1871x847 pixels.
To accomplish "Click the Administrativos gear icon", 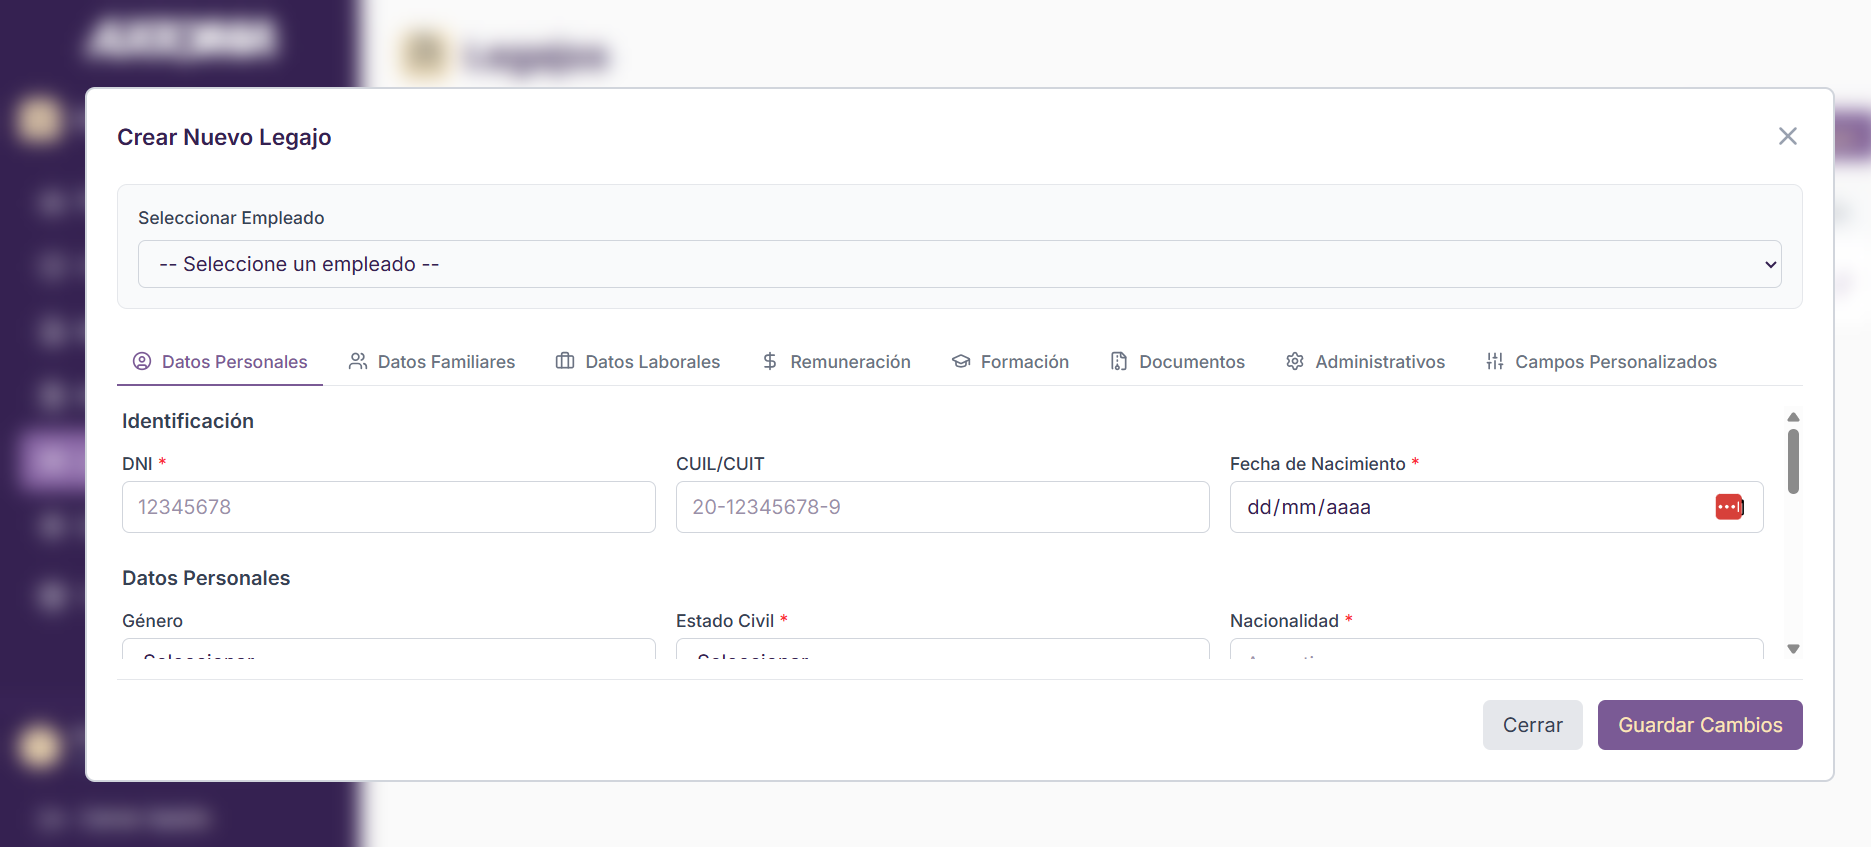I will click(x=1295, y=361).
